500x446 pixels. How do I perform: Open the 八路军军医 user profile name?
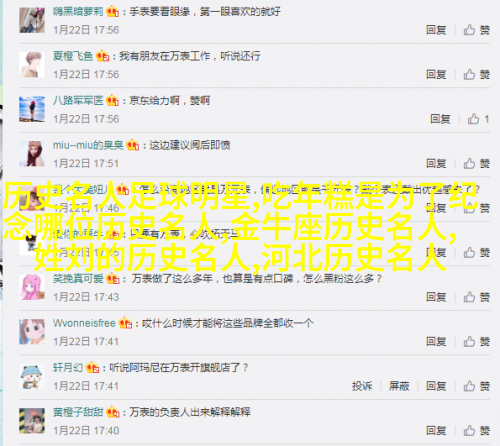78,100
